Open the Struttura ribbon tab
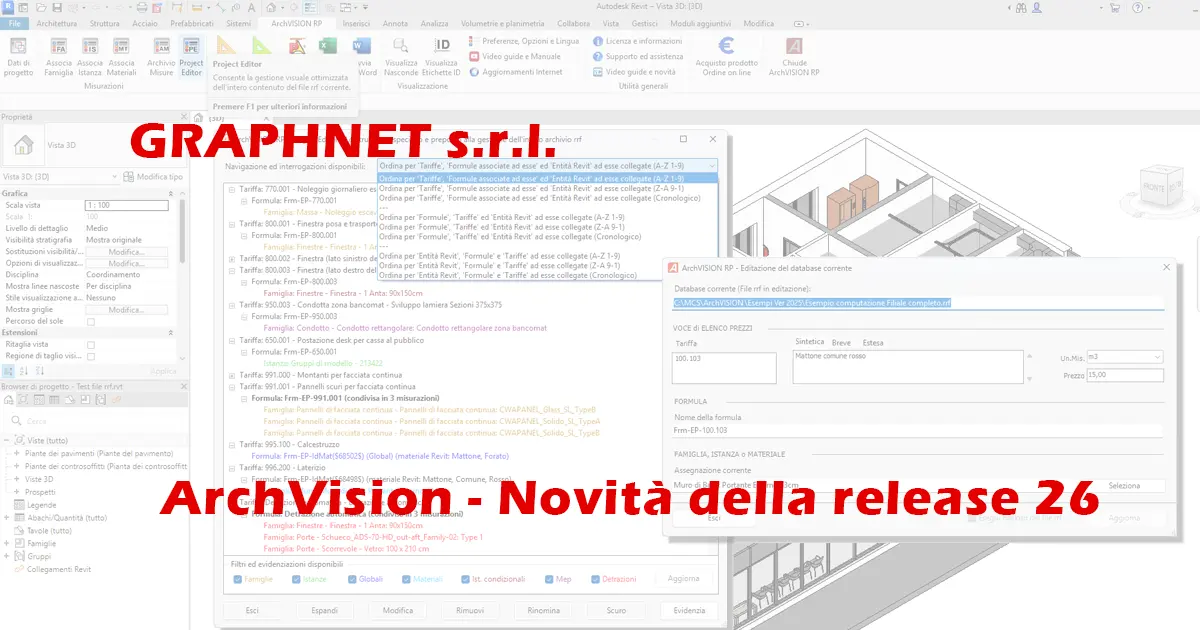Viewport: 1200px width, 630px height. (104, 23)
